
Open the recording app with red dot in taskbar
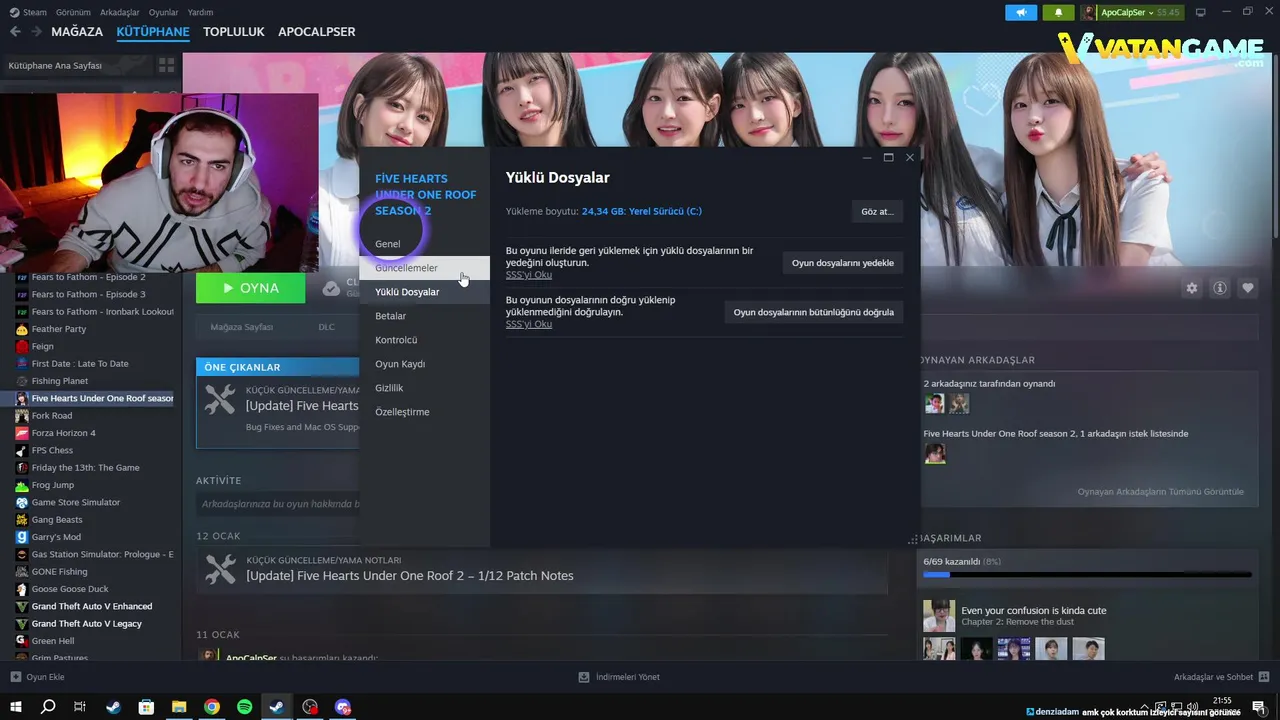310,707
